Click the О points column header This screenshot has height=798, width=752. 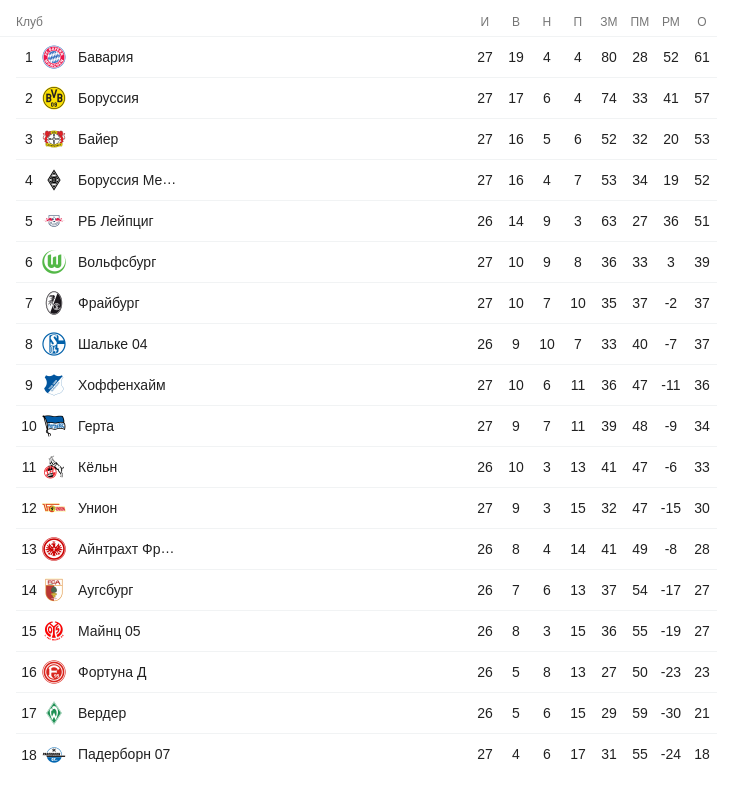coord(702,22)
